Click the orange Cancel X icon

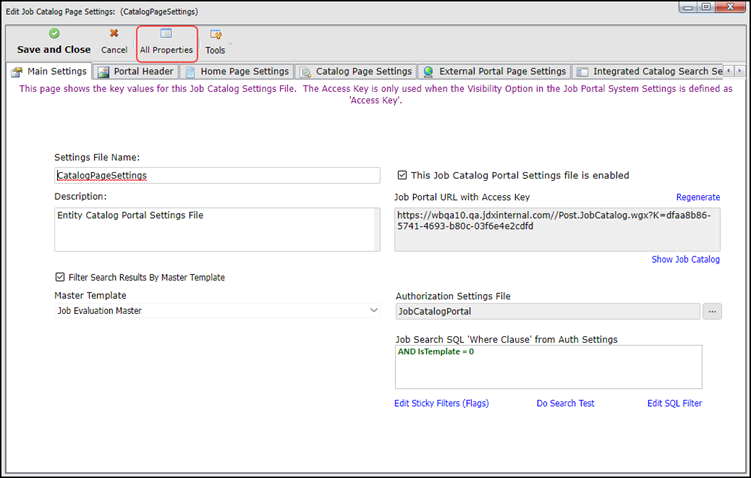pos(114,33)
